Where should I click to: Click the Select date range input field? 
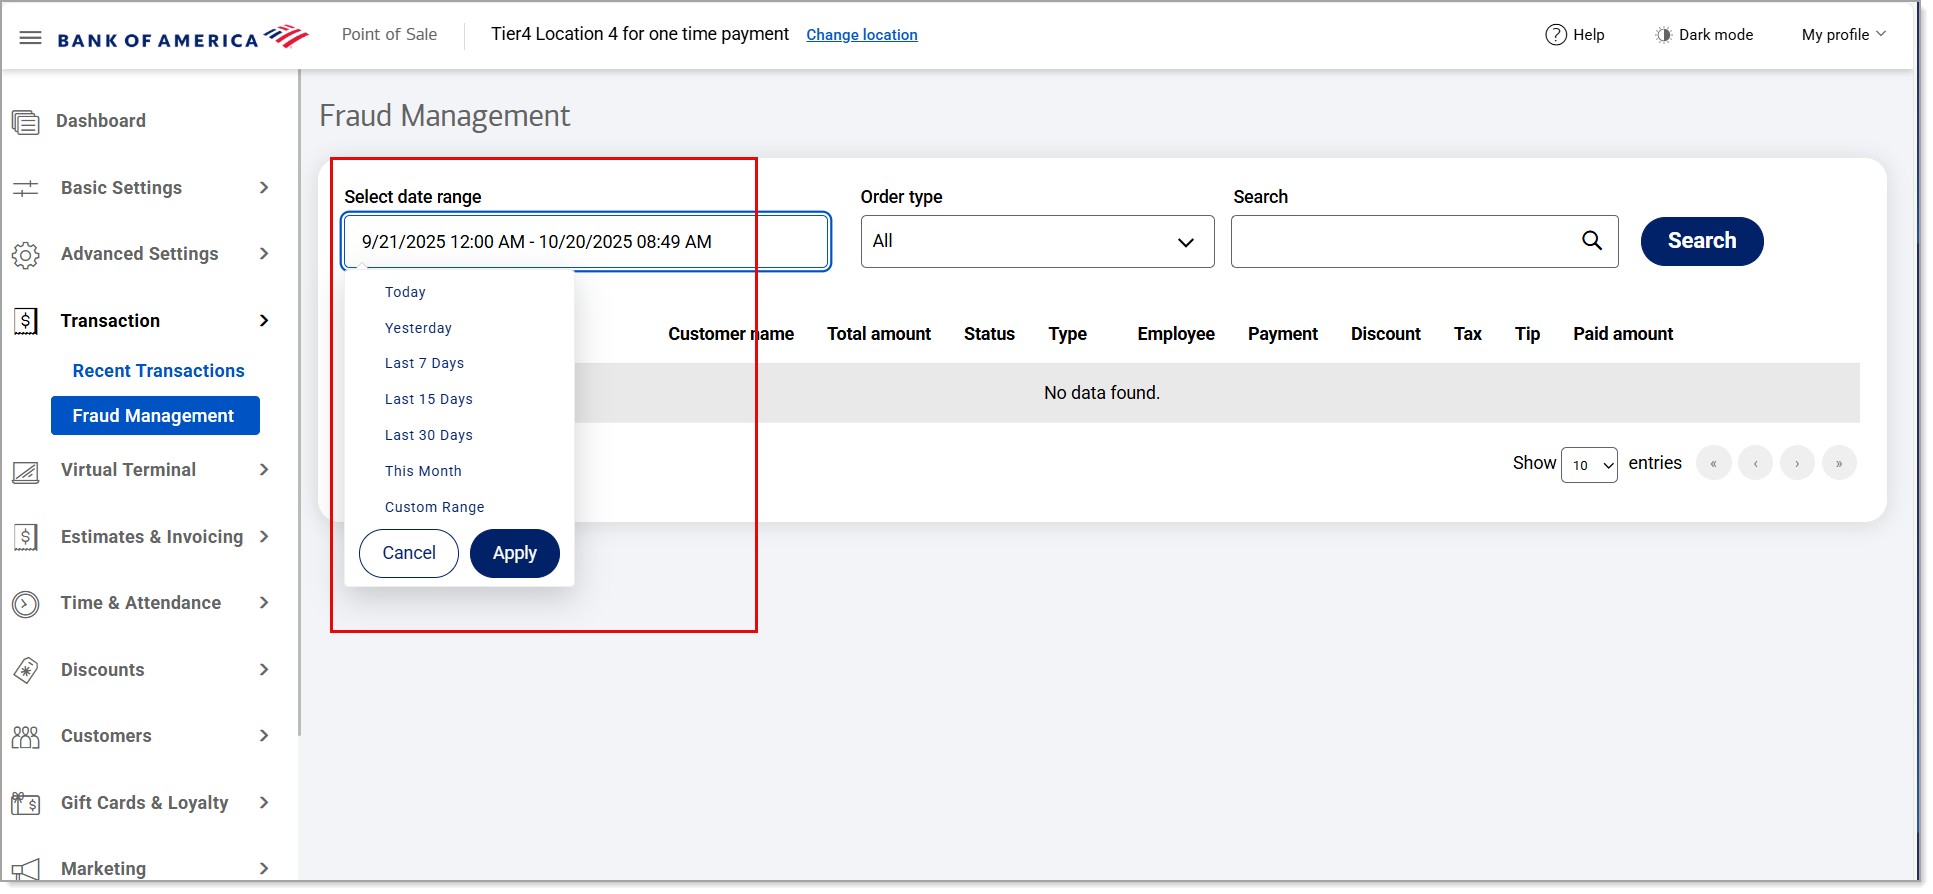(x=585, y=242)
